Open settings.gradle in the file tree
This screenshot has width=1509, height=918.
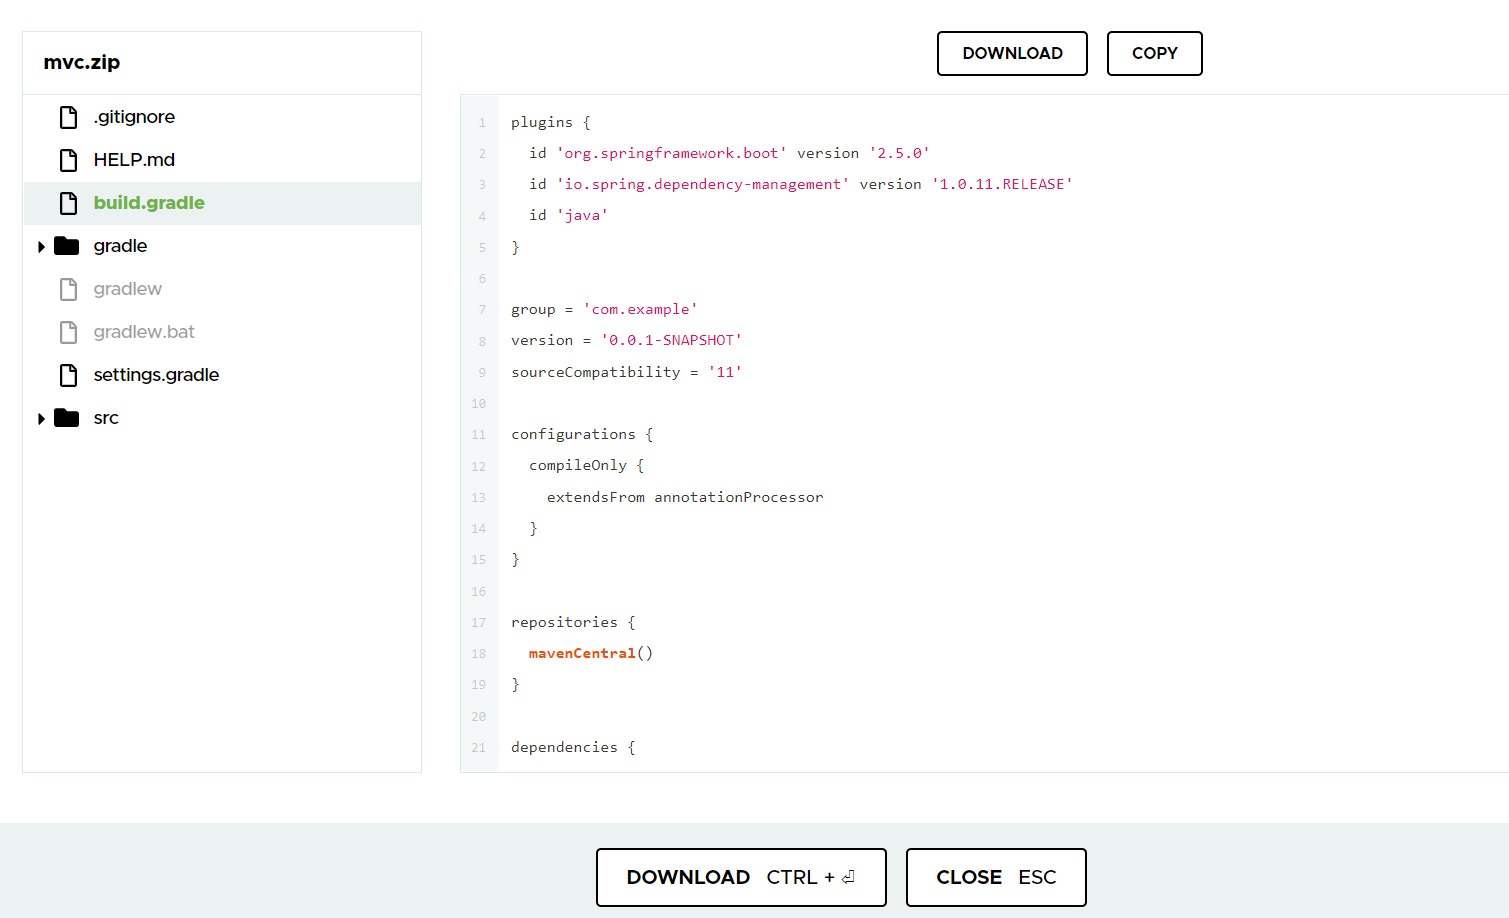156,375
